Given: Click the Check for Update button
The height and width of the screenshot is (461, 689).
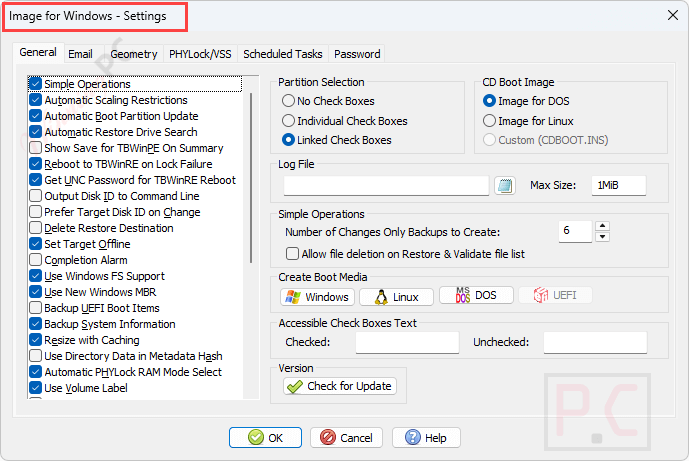Looking at the screenshot, I should [340, 386].
